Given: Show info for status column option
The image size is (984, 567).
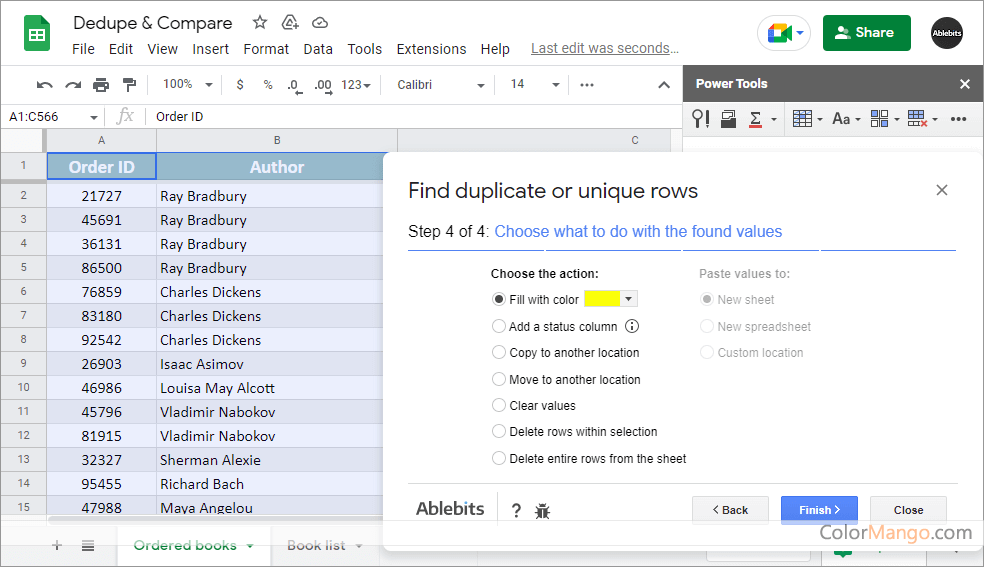Looking at the screenshot, I should point(632,326).
